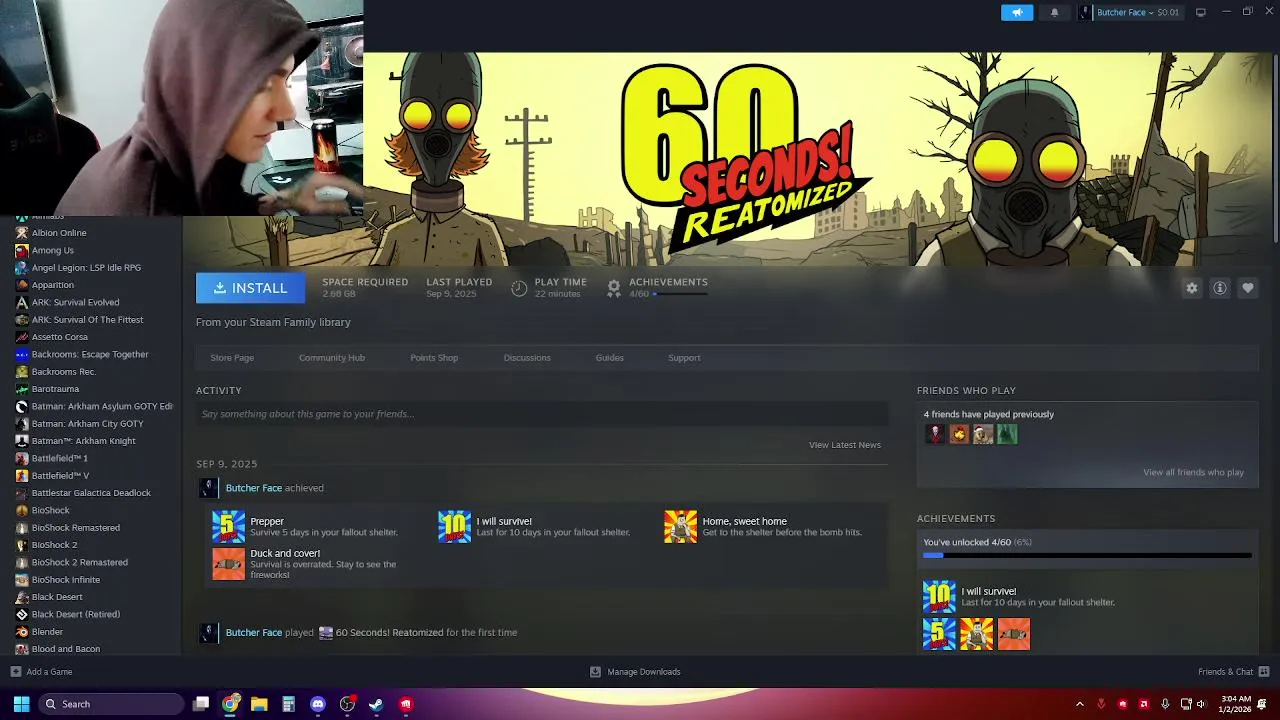Open the Points Shop tab
Viewport: 1280px width, 720px height.
coord(434,358)
